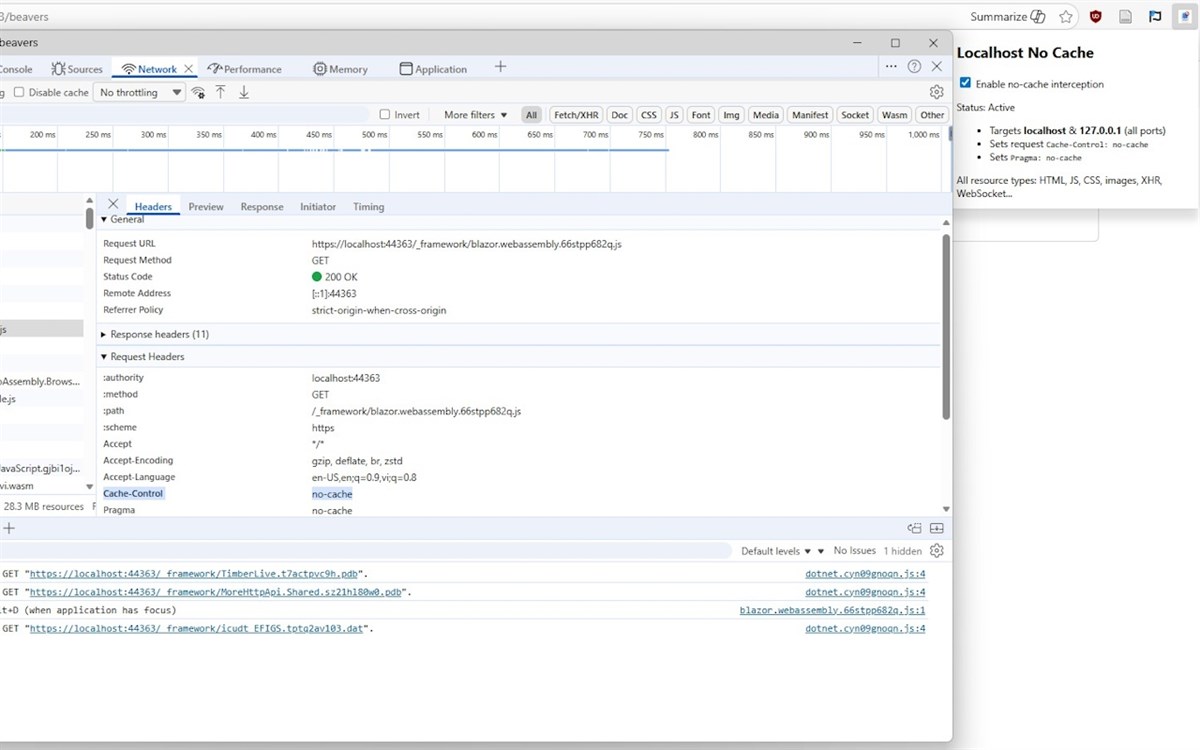Click the quick view dock icon in drawer bar
Image resolution: width=1200 pixels, height=750 pixels.
pos(914,528)
